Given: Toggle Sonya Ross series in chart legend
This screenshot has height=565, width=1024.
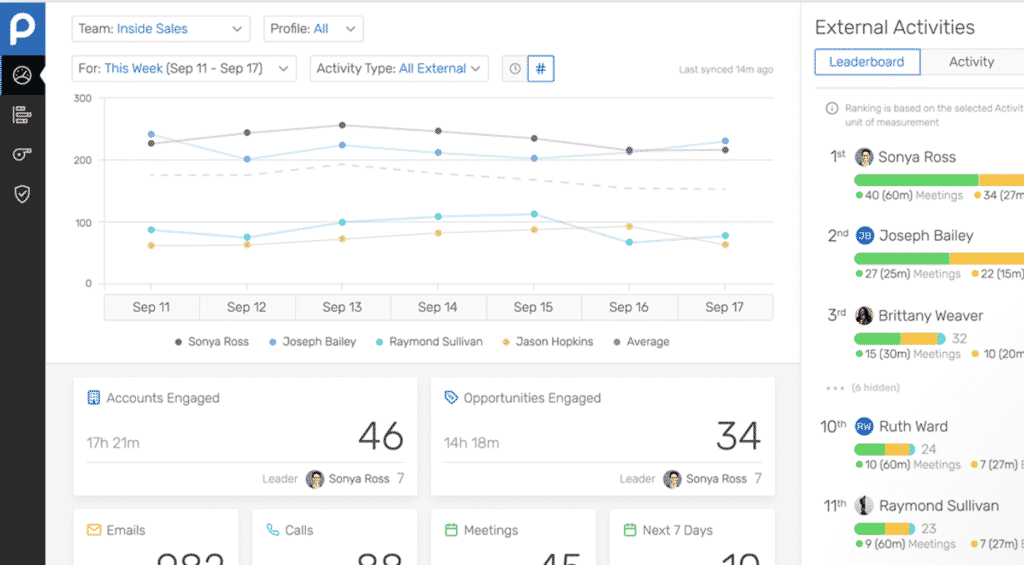Looking at the screenshot, I should 212,342.
